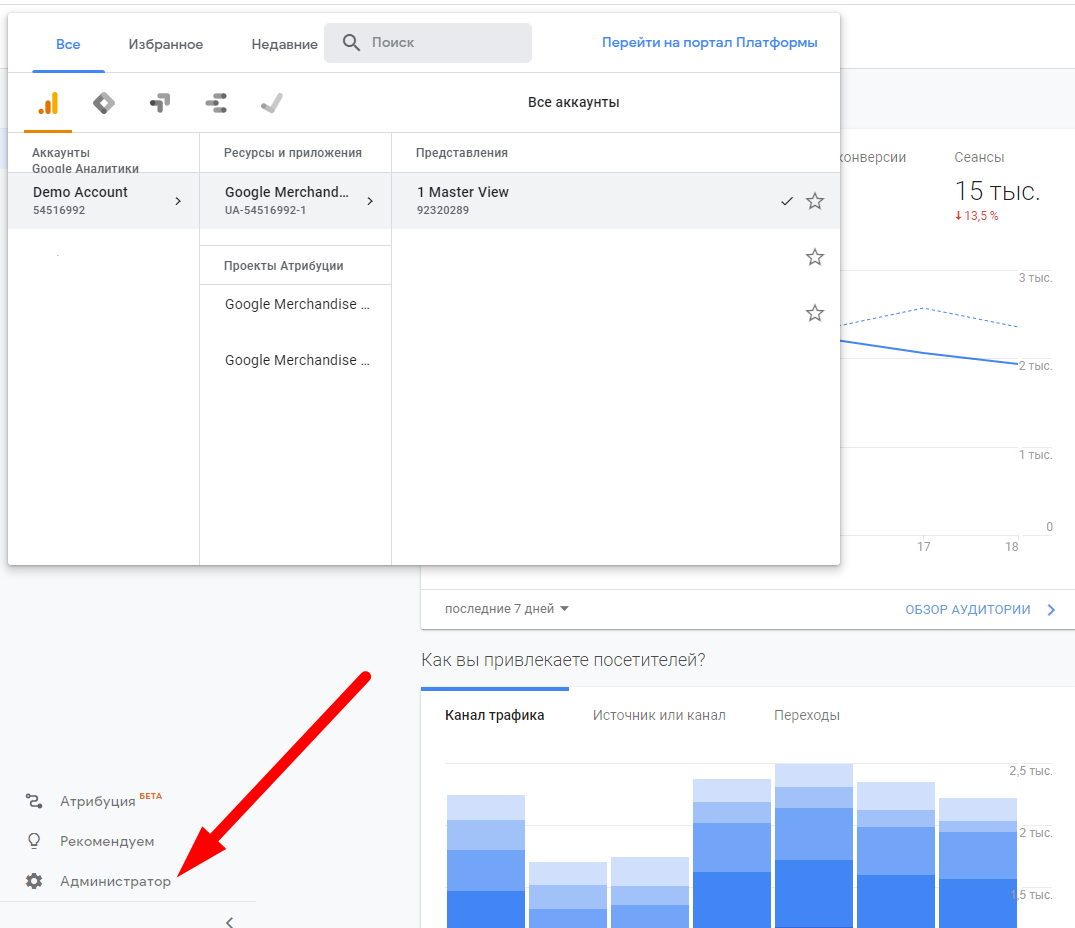The height and width of the screenshot is (928, 1075).
Task: Select Google Merchand... UA-54516992-1 property
Action: (295, 201)
